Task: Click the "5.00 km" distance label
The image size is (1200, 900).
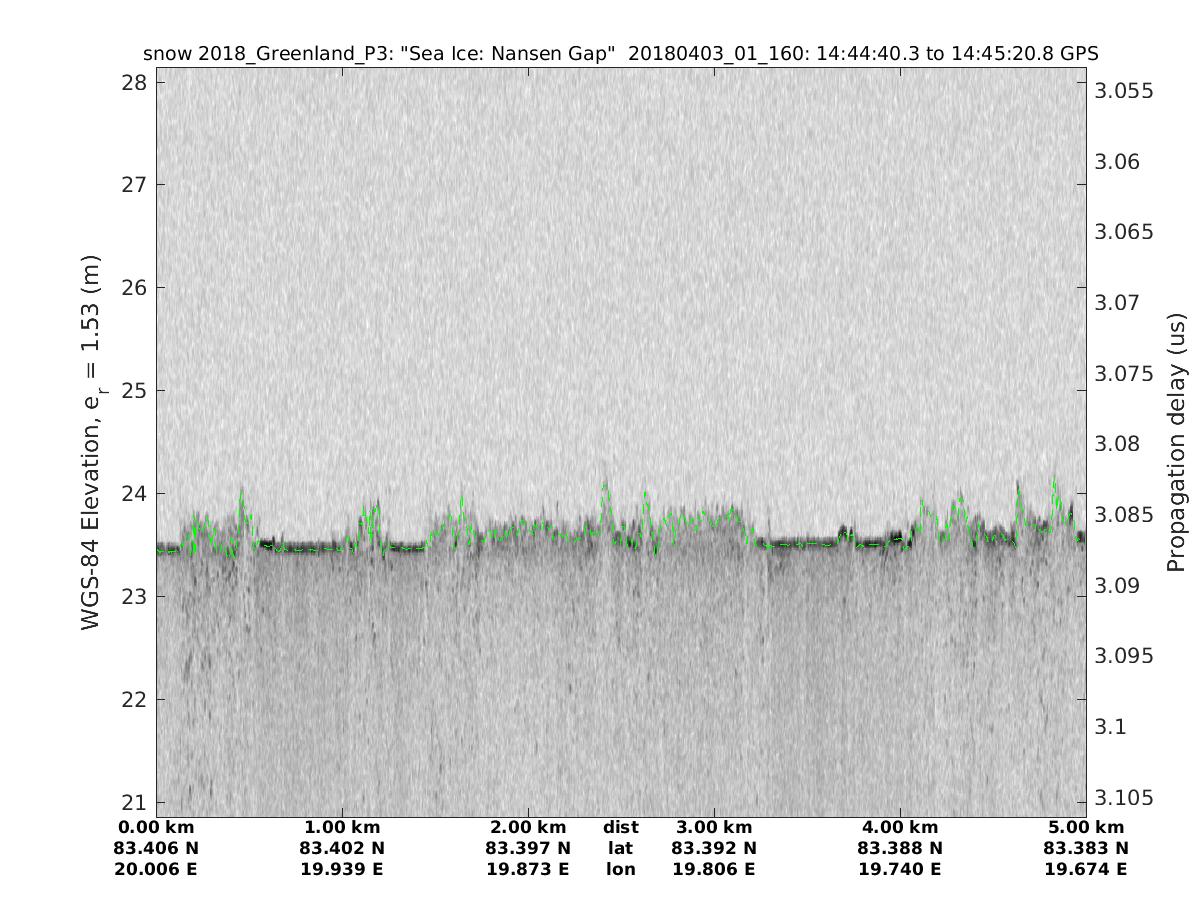Action: [1086, 827]
